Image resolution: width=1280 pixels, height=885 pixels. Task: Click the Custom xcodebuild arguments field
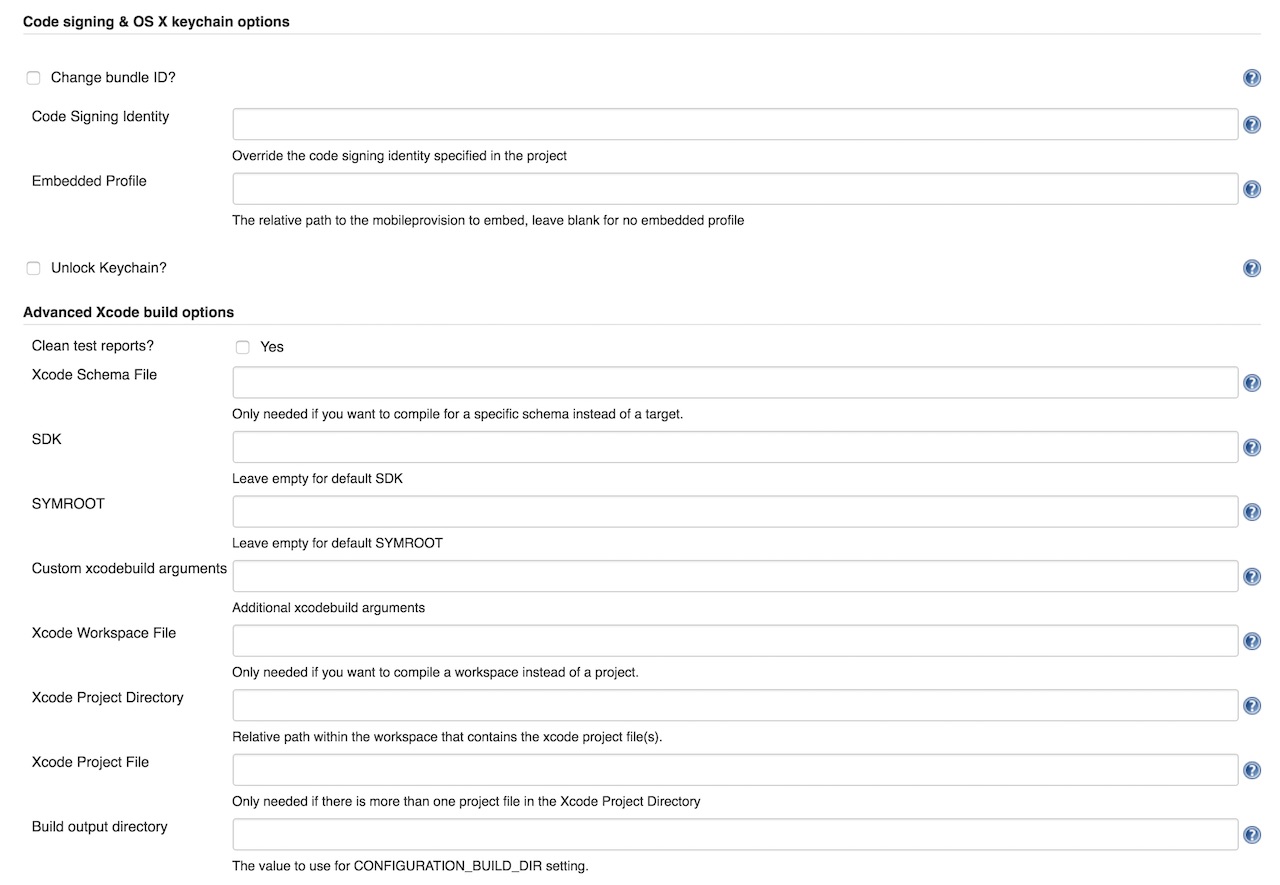point(735,577)
